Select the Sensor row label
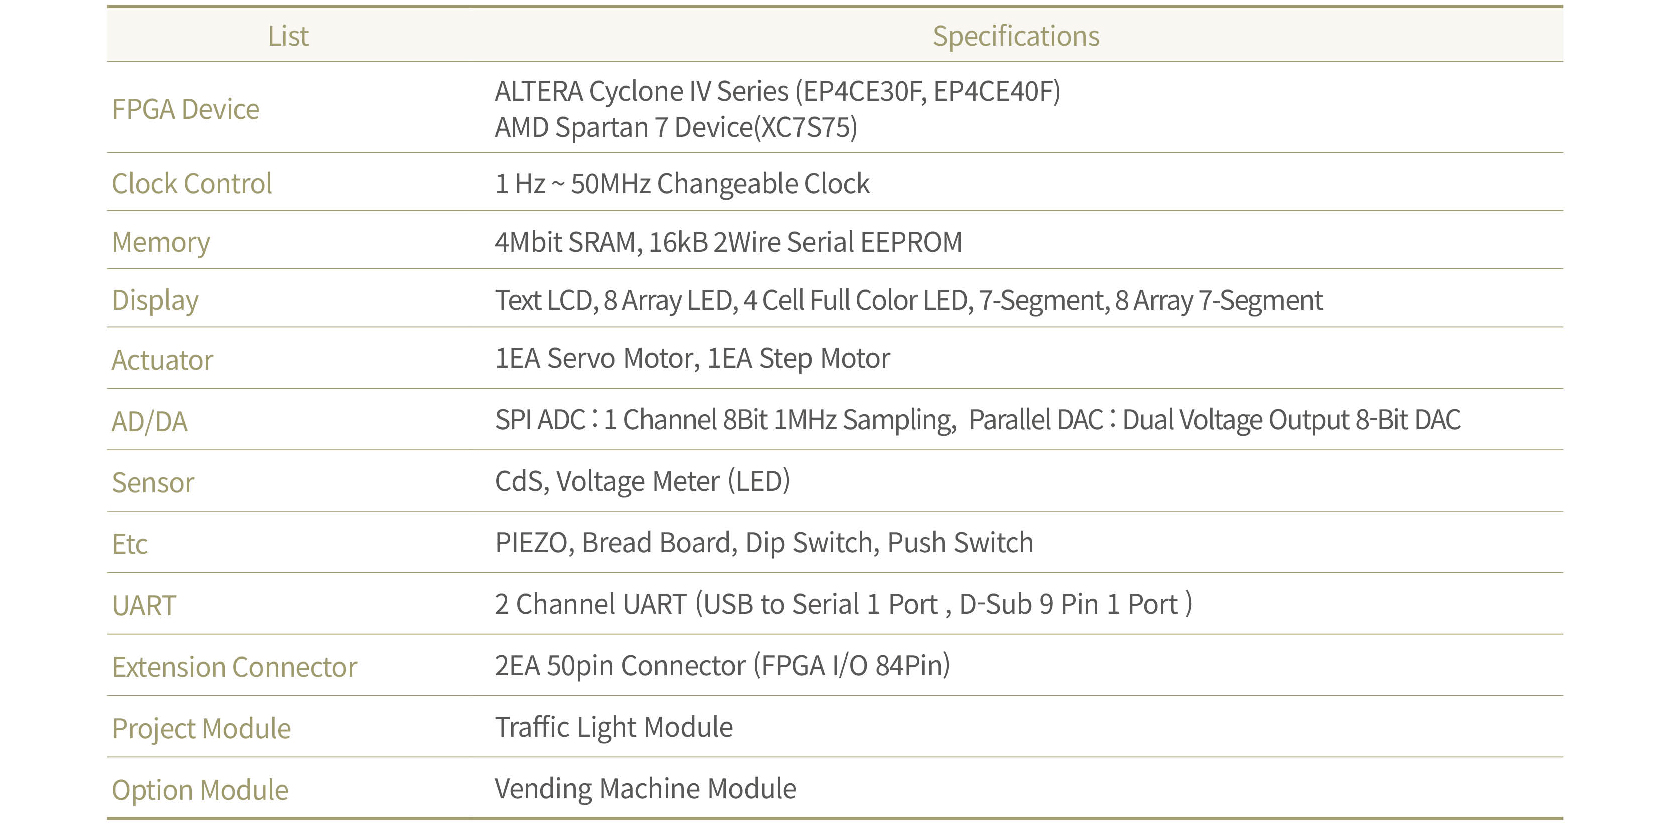Viewport: 1668px width, 832px height. click(x=152, y=482)
